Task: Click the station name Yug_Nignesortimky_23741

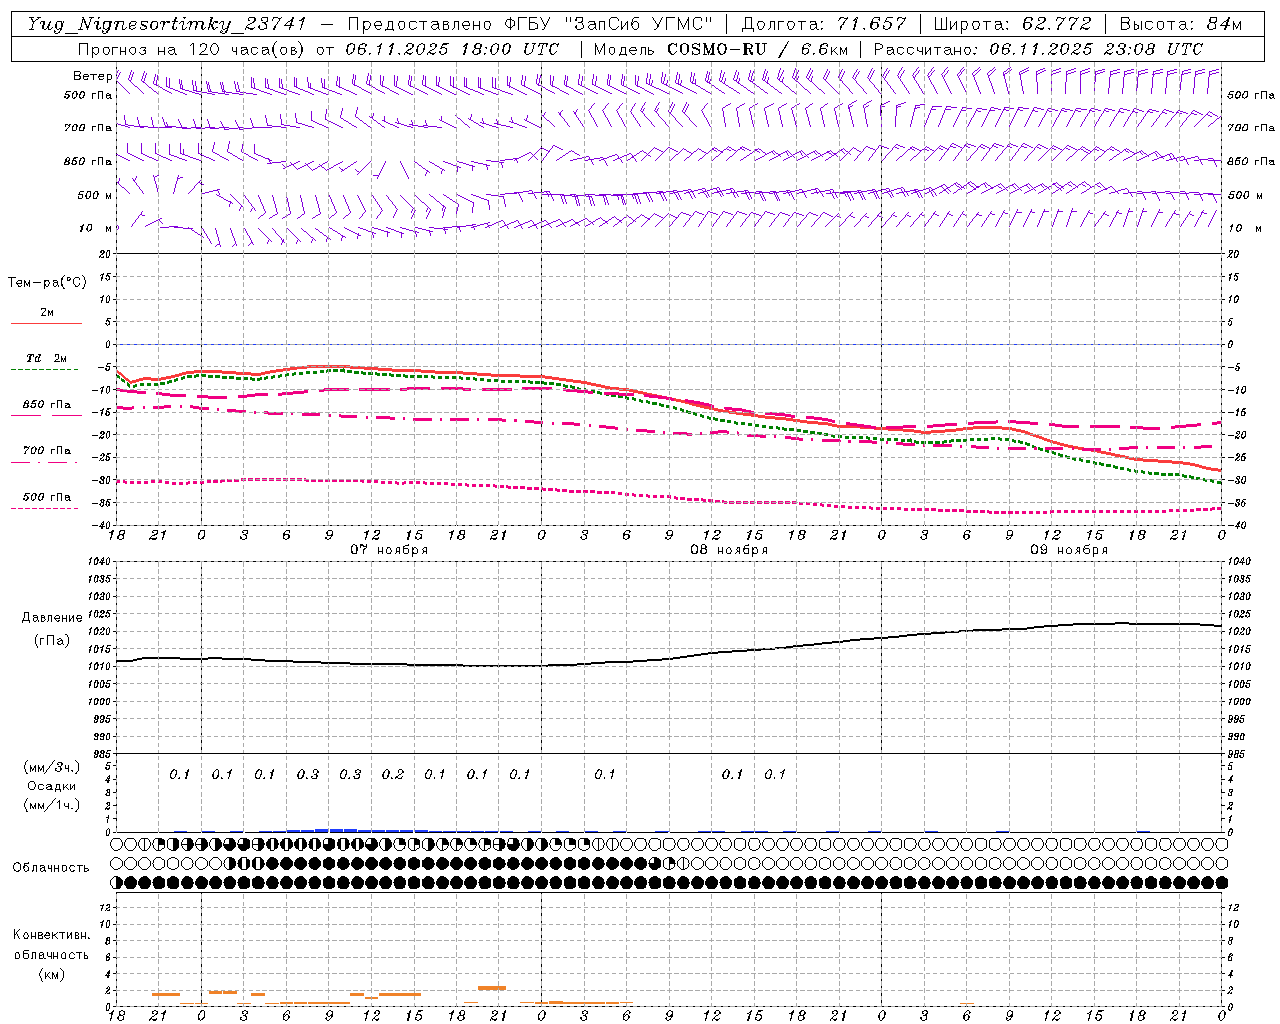Action: tap(167, 24)
